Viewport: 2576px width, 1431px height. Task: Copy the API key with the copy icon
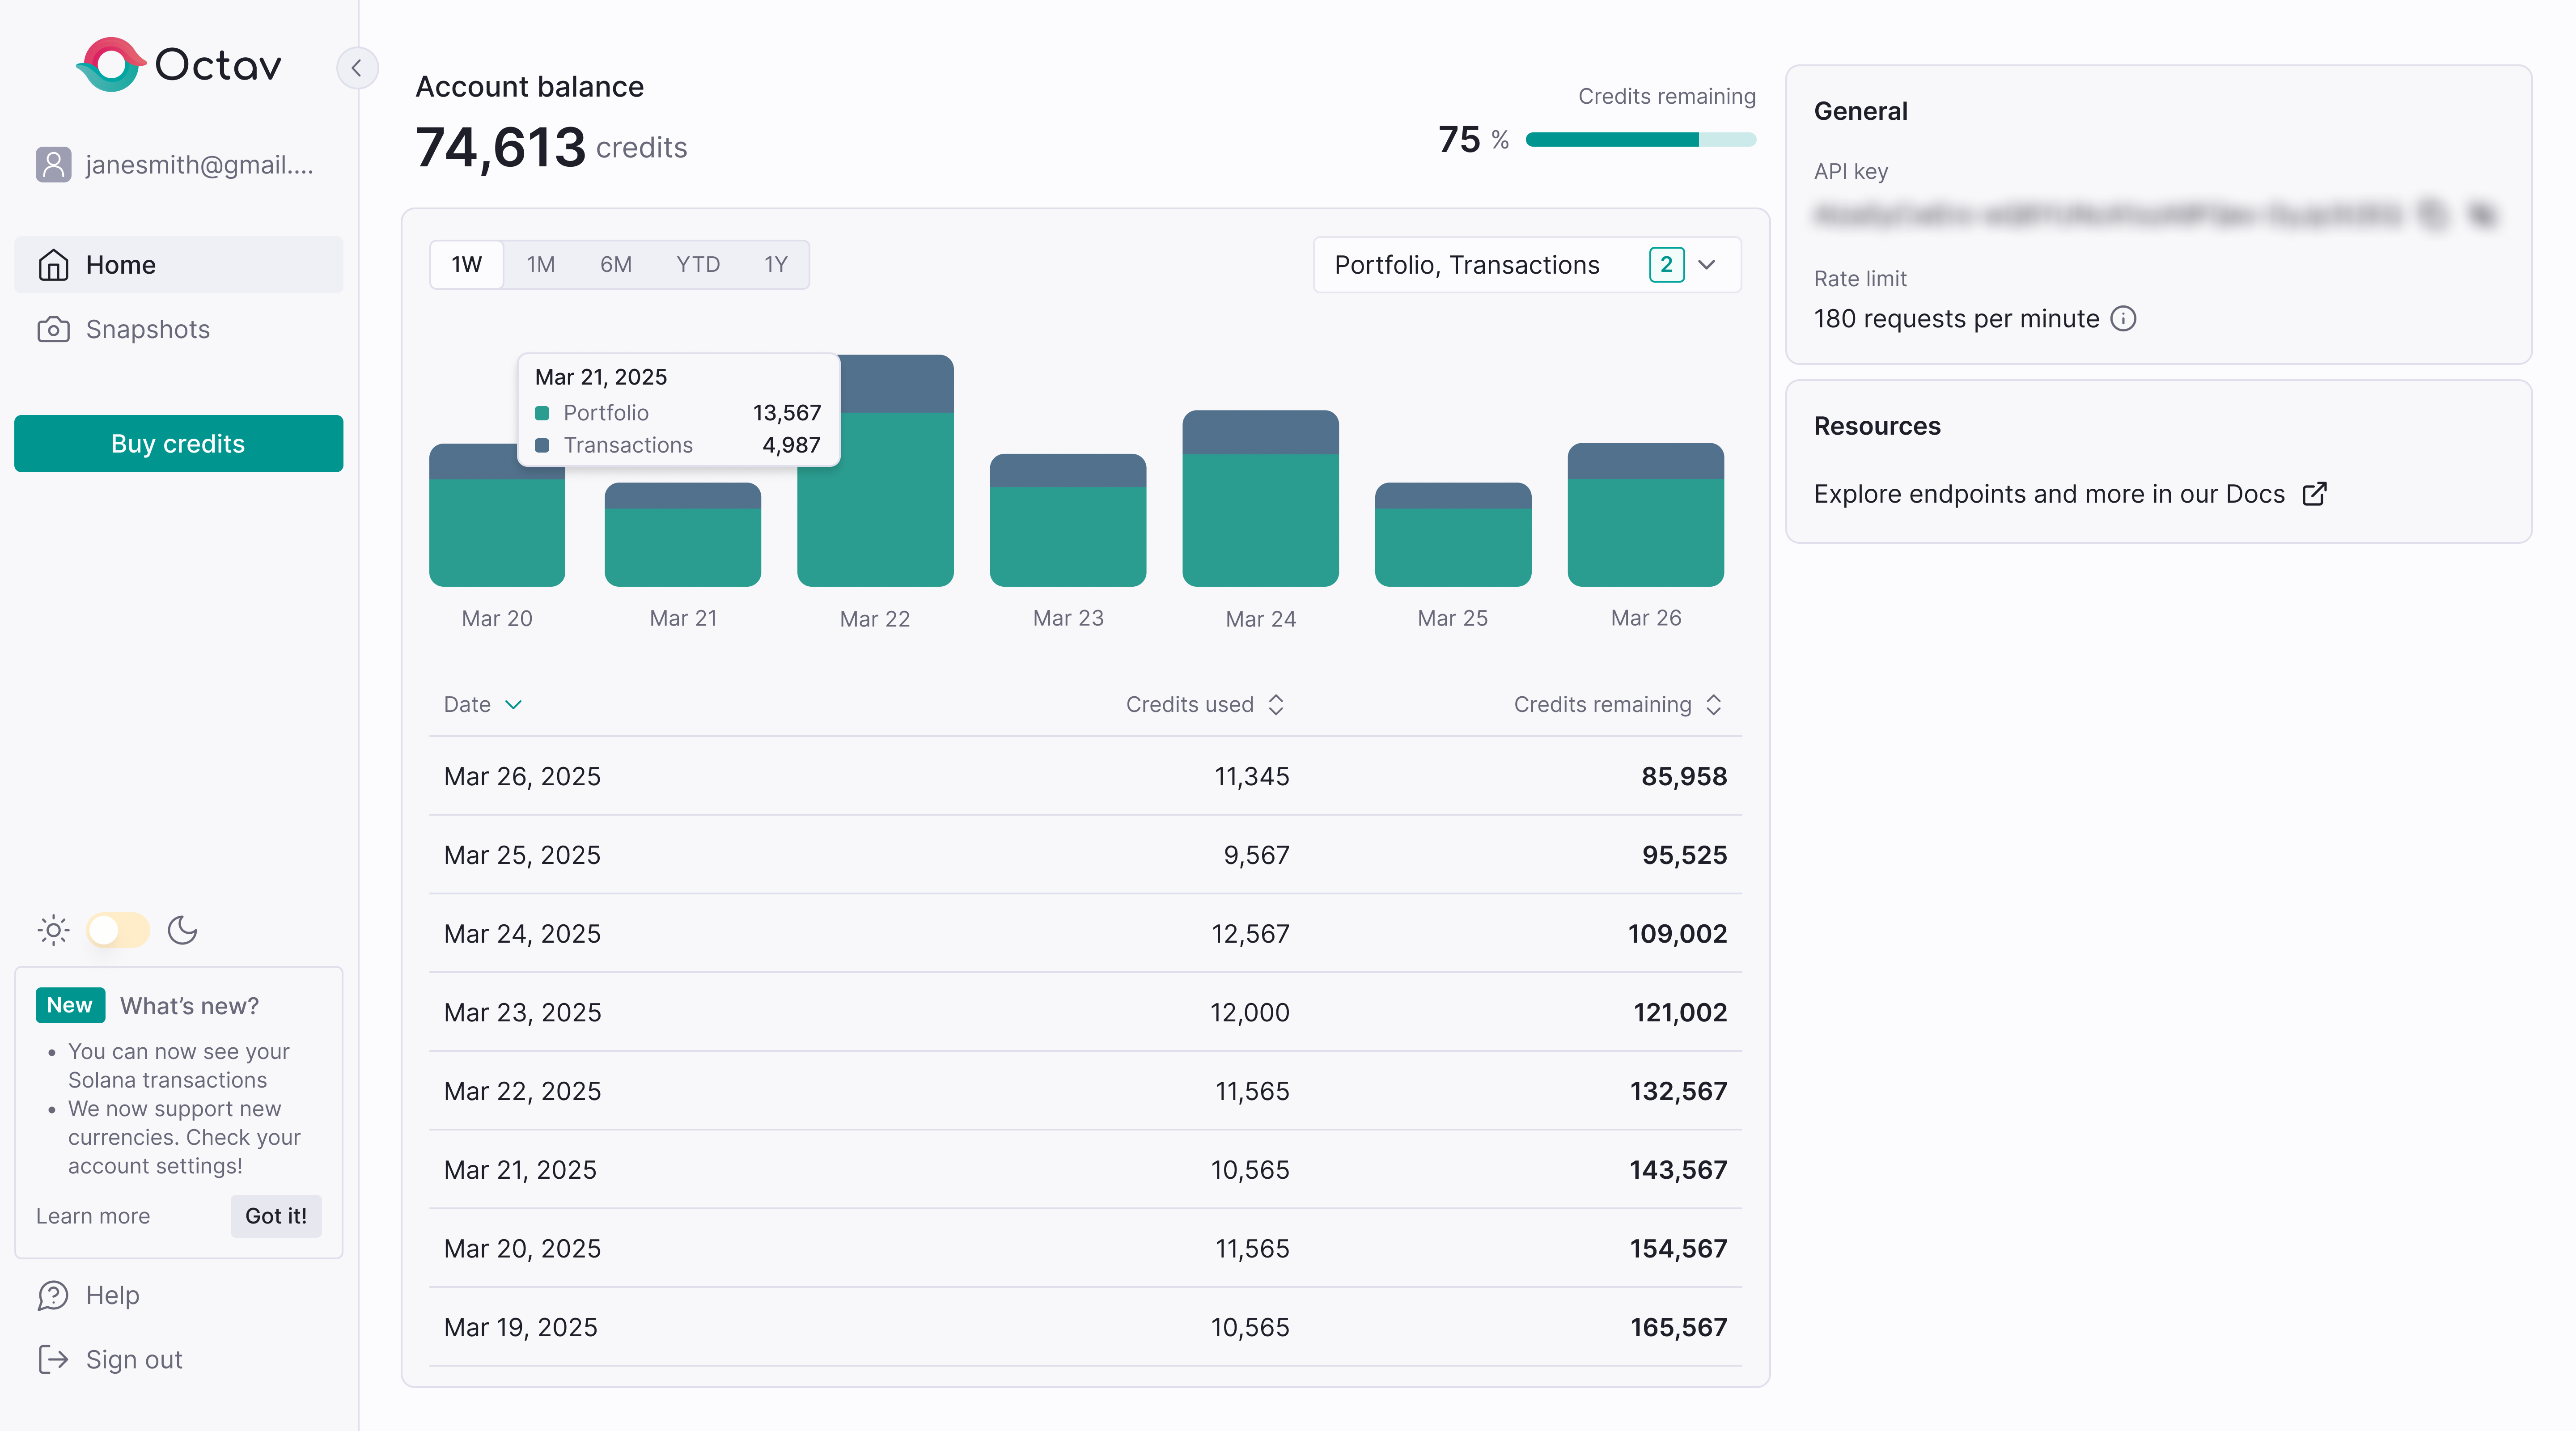coord(2432,214)
